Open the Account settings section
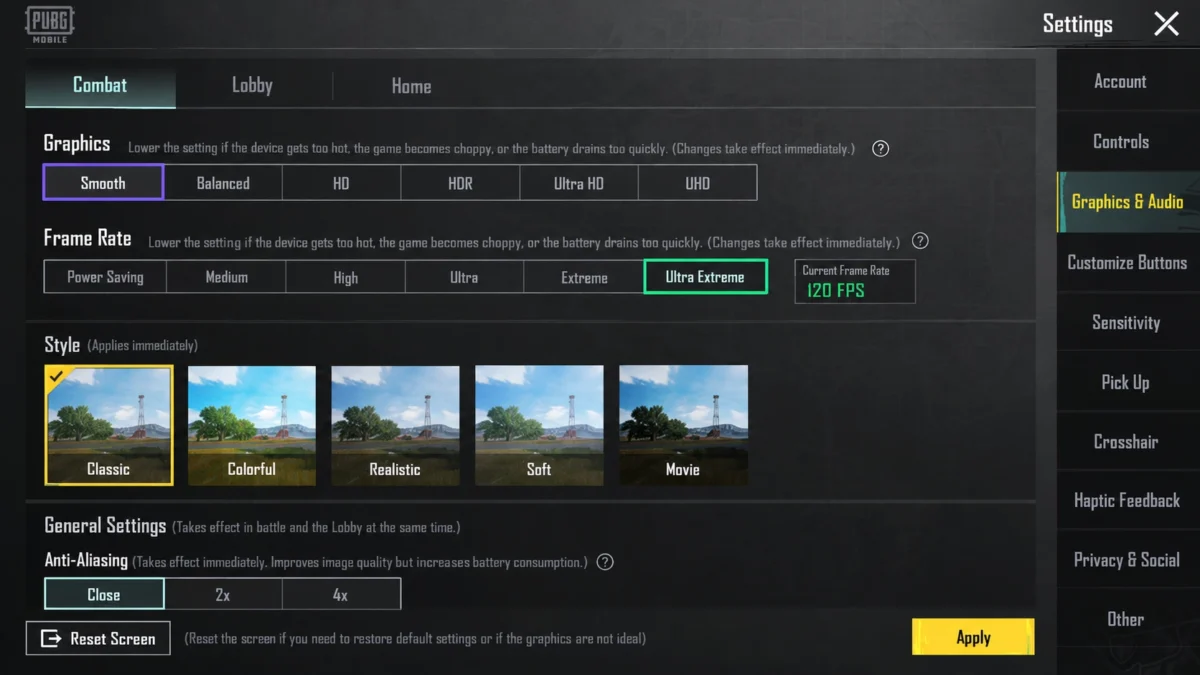The image size is (1200, 675). 1128,82
